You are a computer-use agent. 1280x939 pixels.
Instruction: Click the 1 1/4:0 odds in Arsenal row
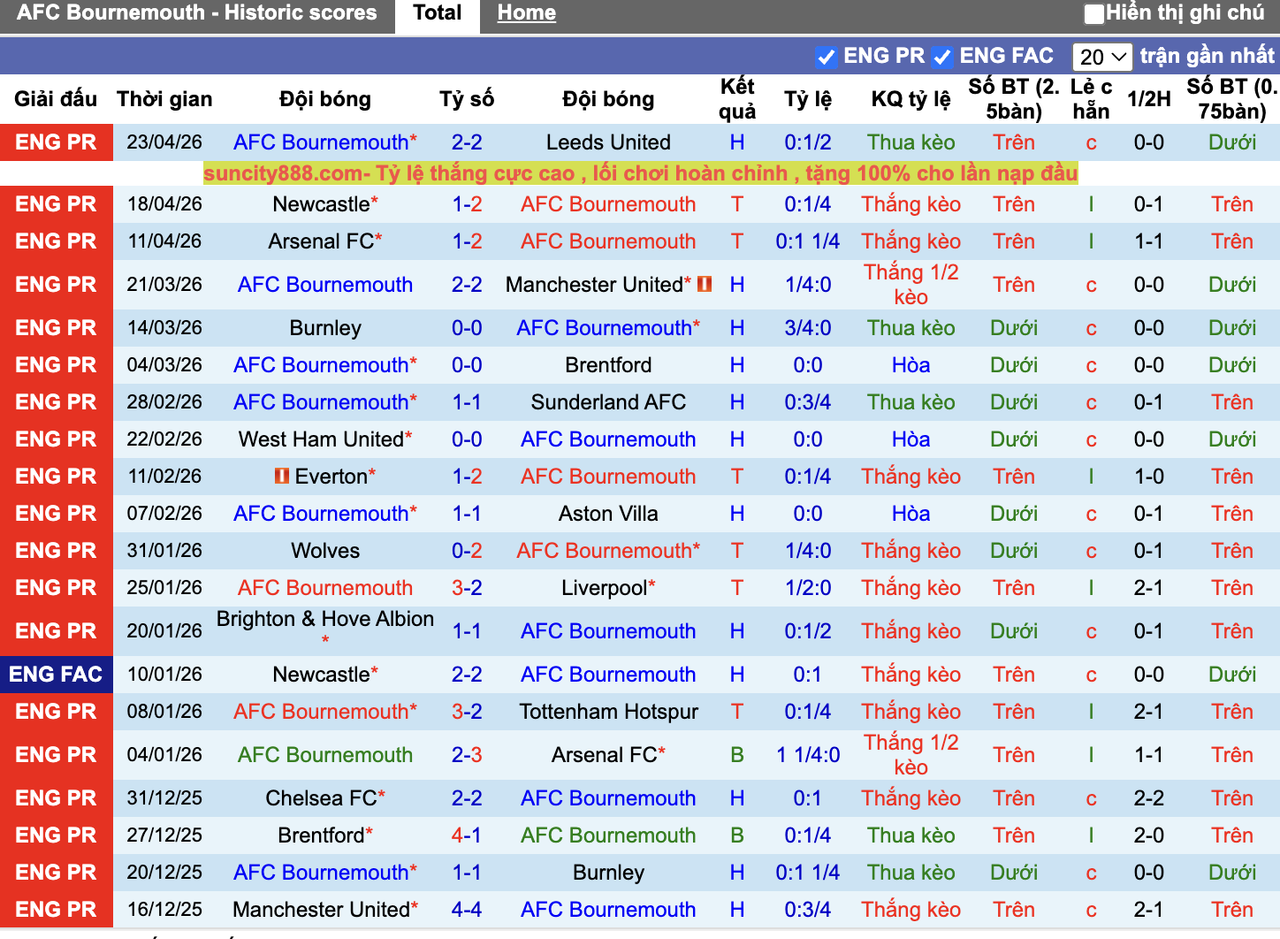click(x=808, y=754)
